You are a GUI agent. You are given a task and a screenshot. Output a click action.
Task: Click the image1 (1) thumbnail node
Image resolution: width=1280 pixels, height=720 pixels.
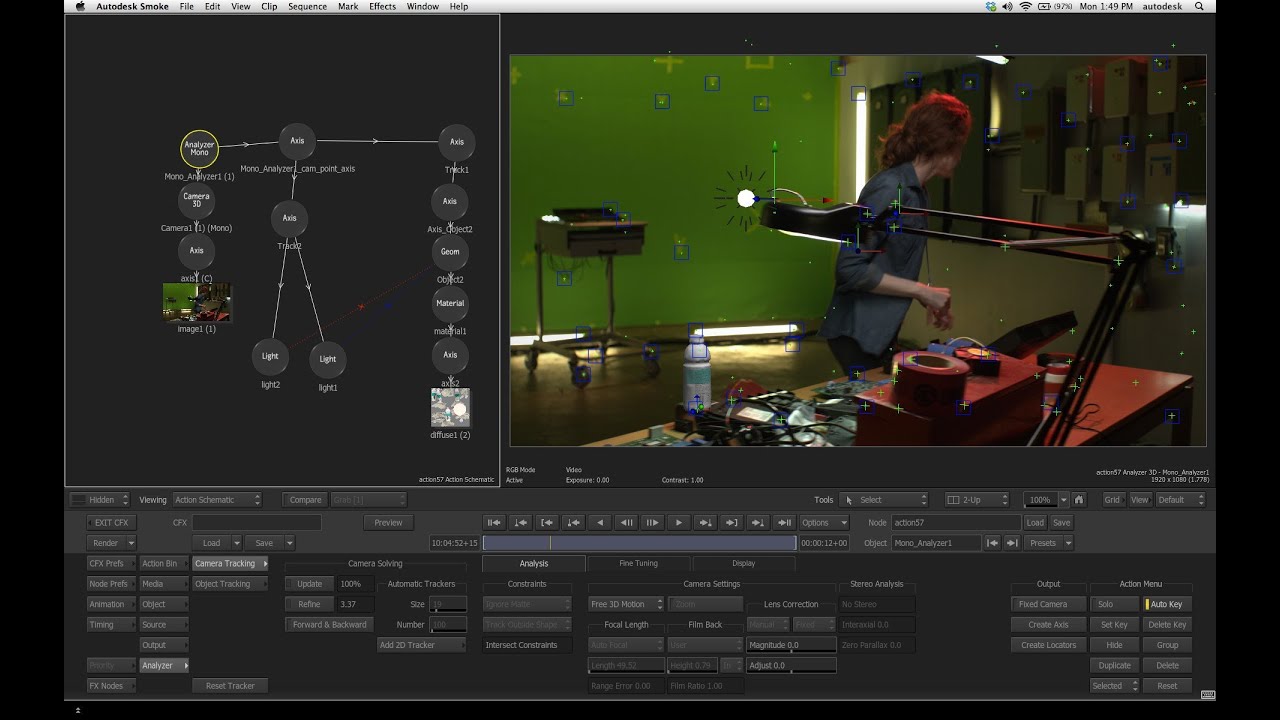pos(197,303)
